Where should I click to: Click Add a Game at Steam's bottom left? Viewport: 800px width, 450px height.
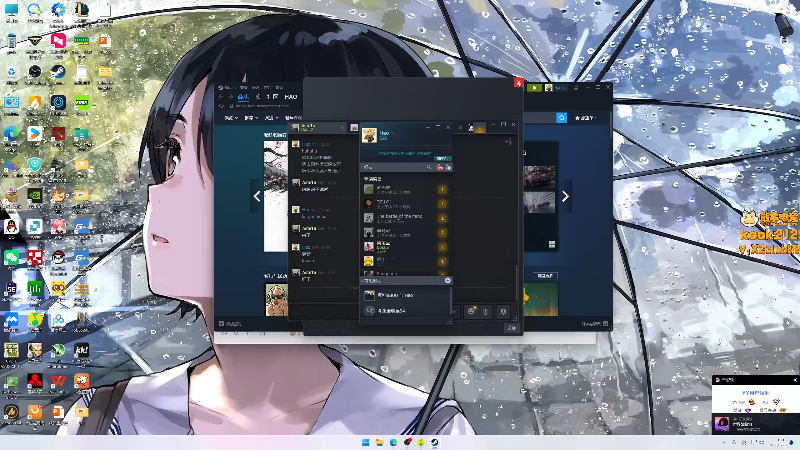(230, 324)
